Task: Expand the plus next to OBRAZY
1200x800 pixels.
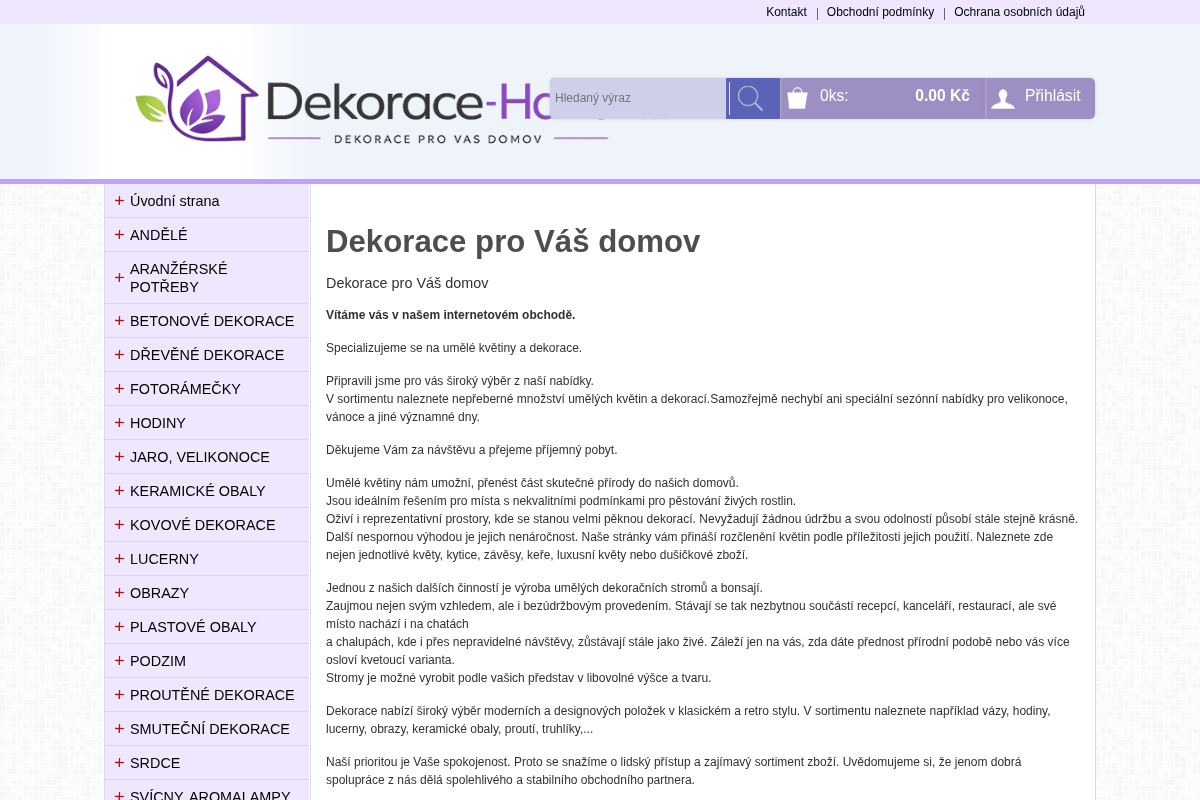Action: [x=119, y=593]
